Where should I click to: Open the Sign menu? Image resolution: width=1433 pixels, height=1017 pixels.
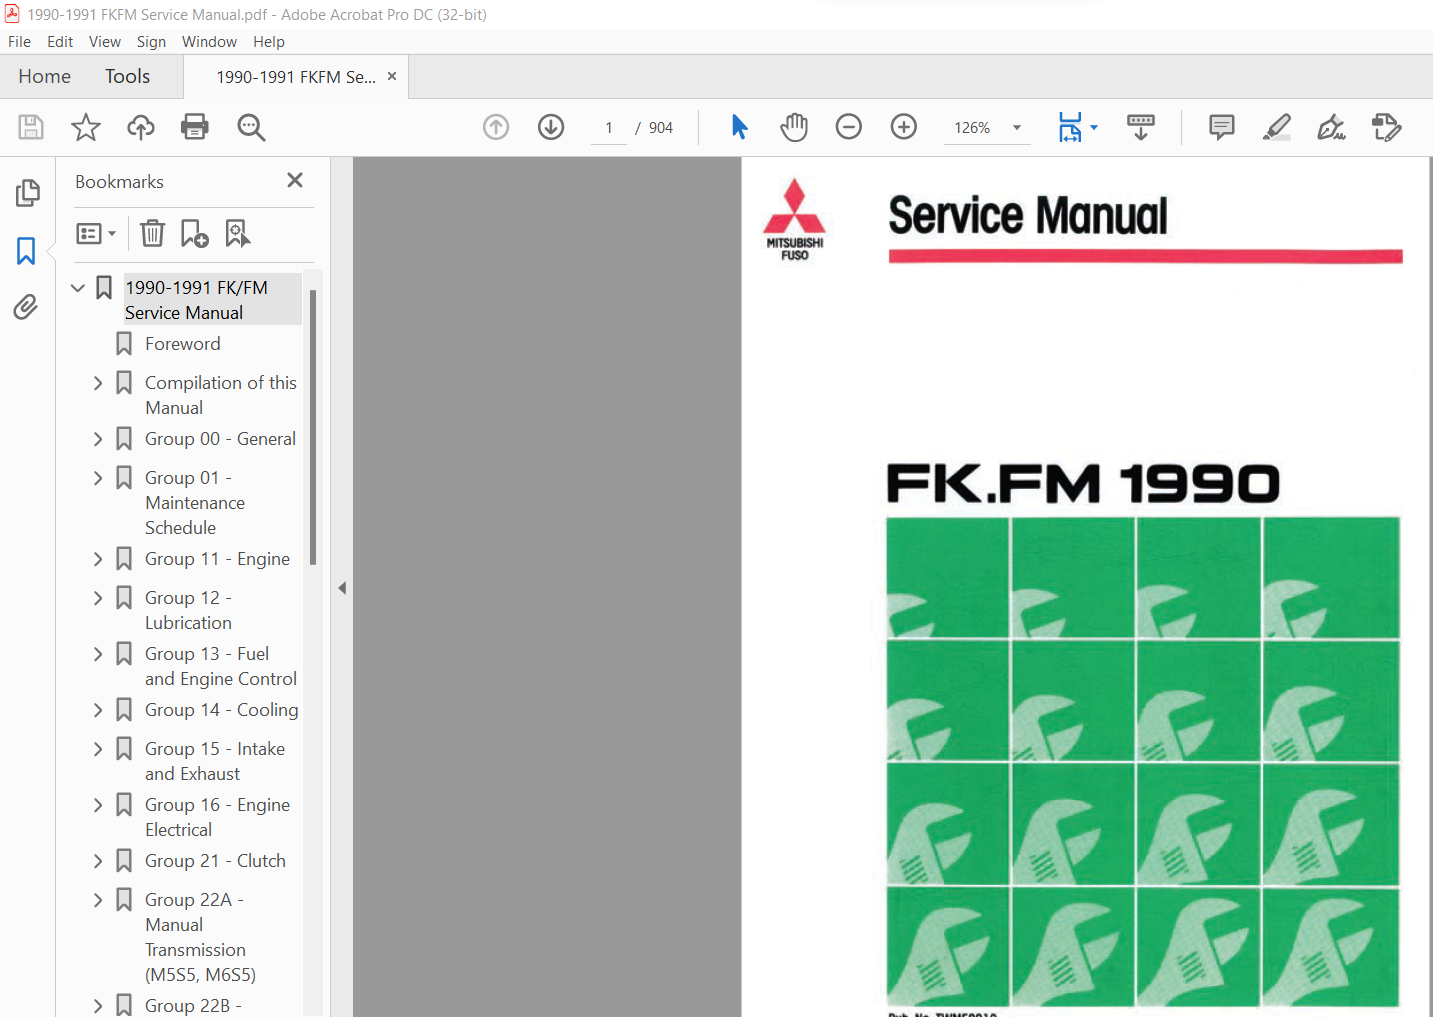(151, 42)
